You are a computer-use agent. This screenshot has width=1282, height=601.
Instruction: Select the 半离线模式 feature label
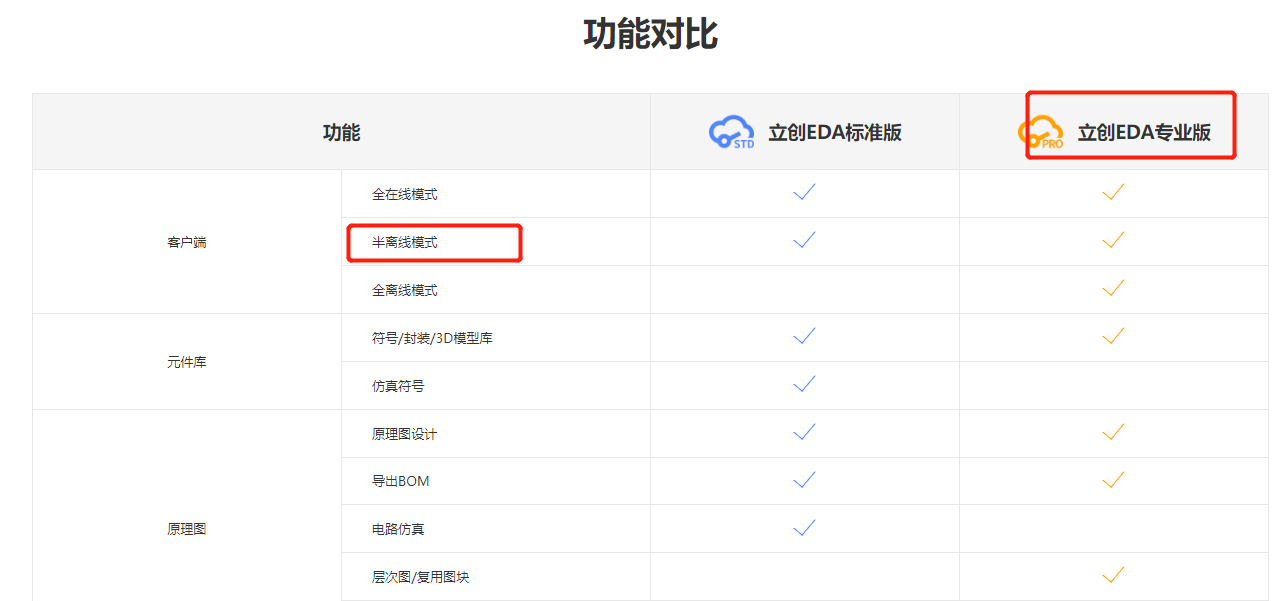tap(405, 242)
